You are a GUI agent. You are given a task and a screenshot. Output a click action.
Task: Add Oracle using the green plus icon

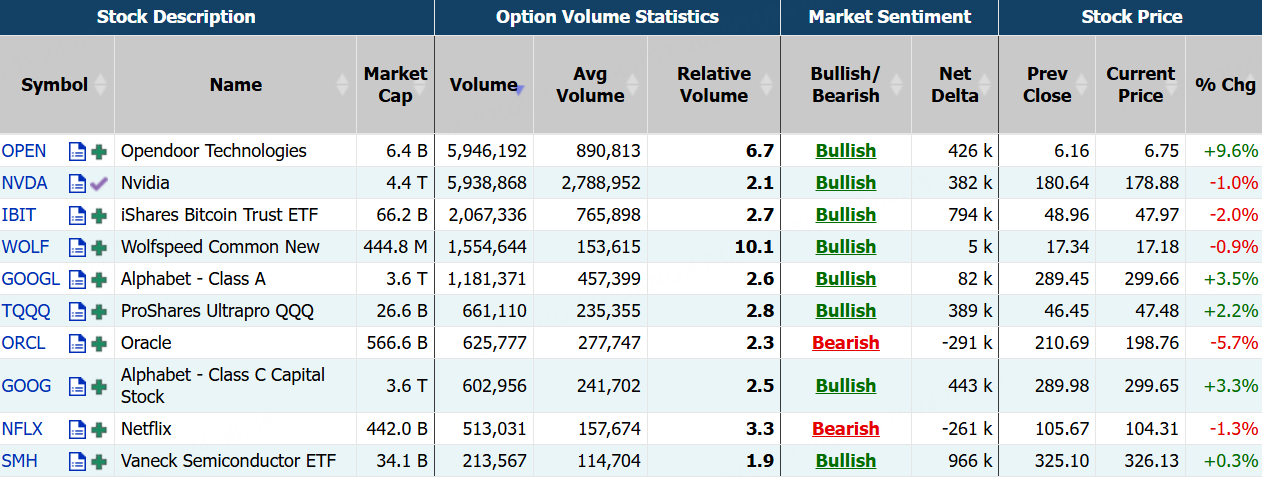coord(99,344)
